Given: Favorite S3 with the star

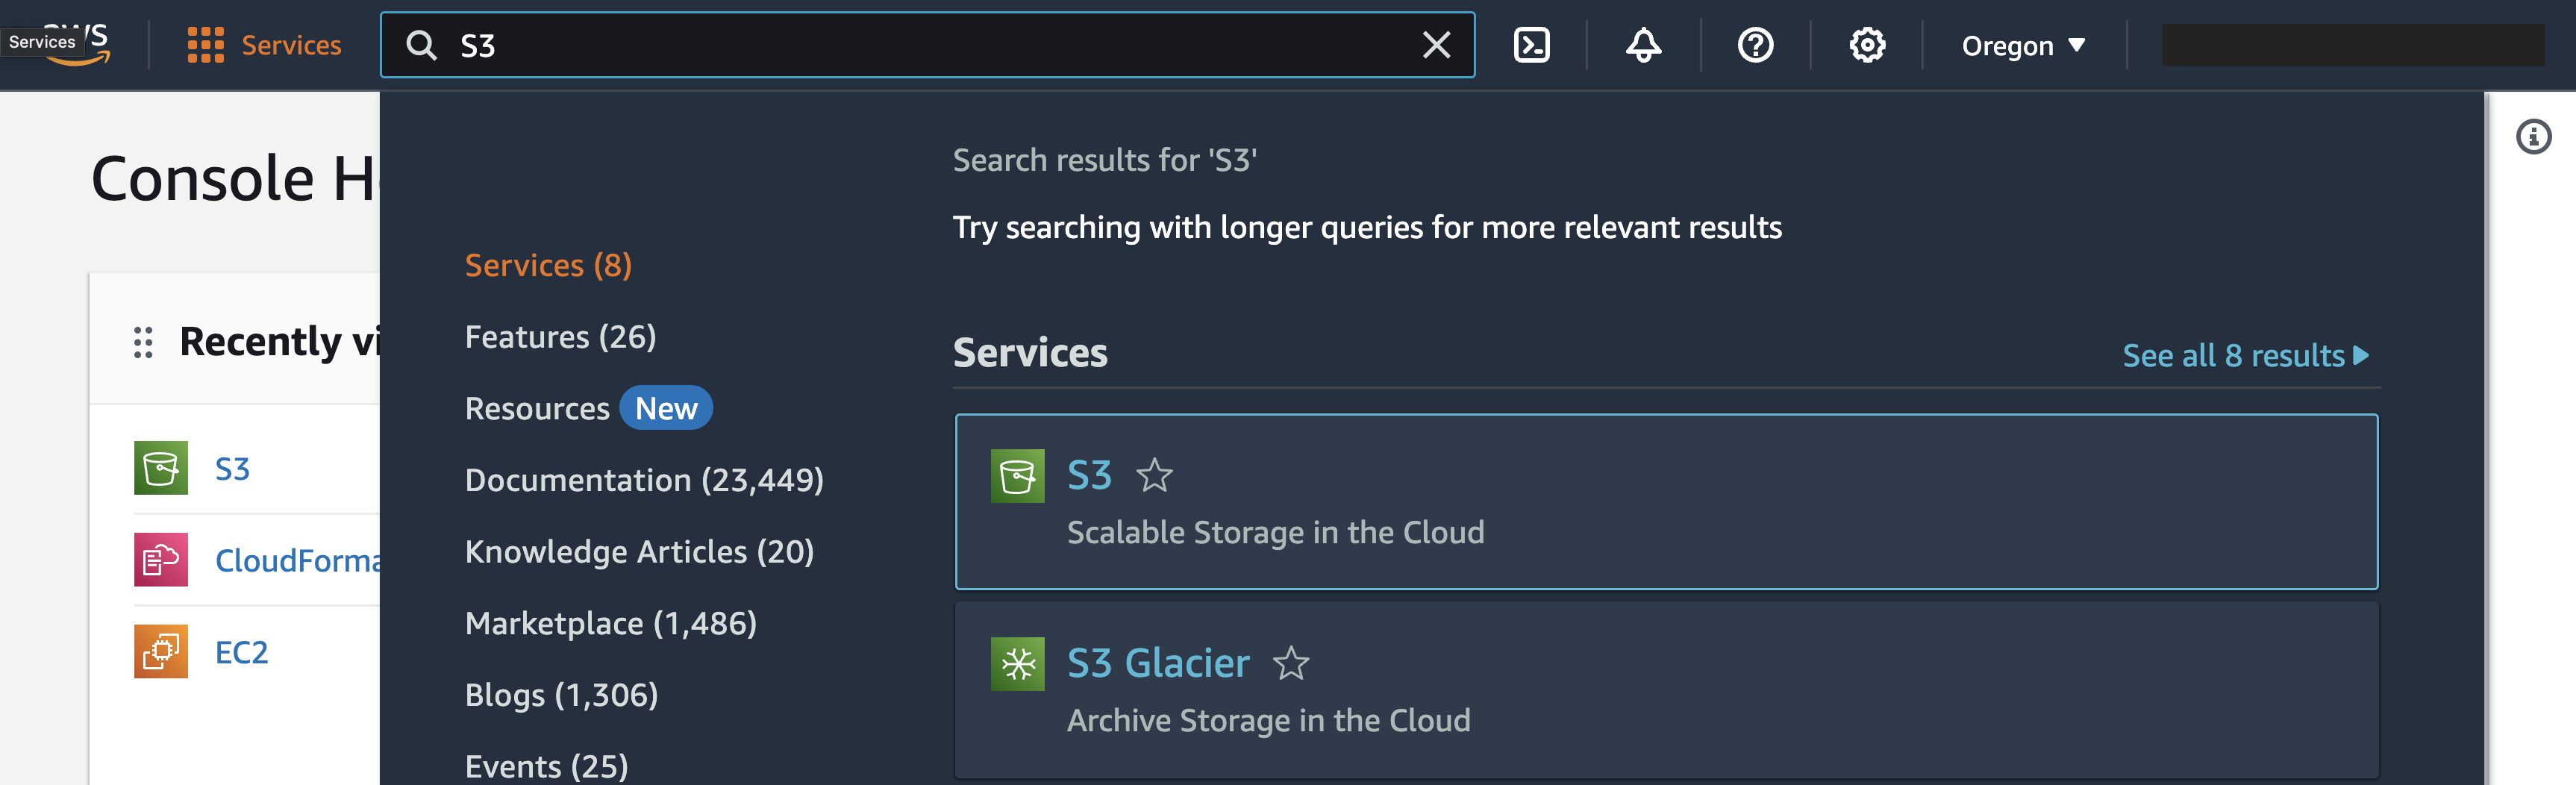Looking at the screenshot, I should [x=1154, y=475].
